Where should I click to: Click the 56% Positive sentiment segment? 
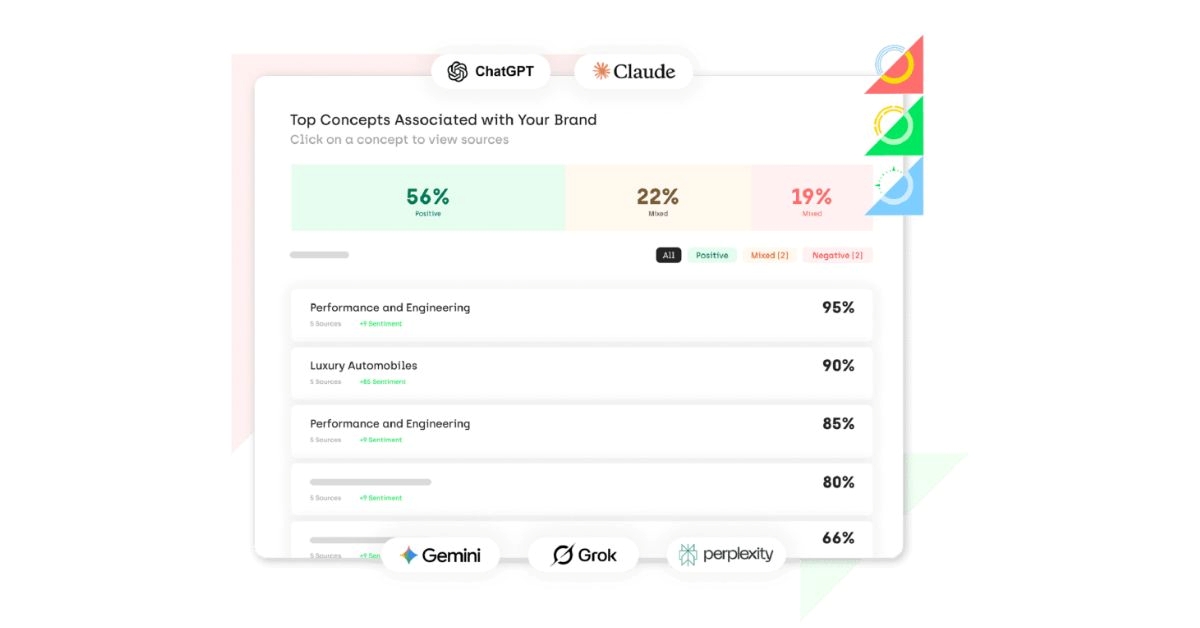click(428, 198)
